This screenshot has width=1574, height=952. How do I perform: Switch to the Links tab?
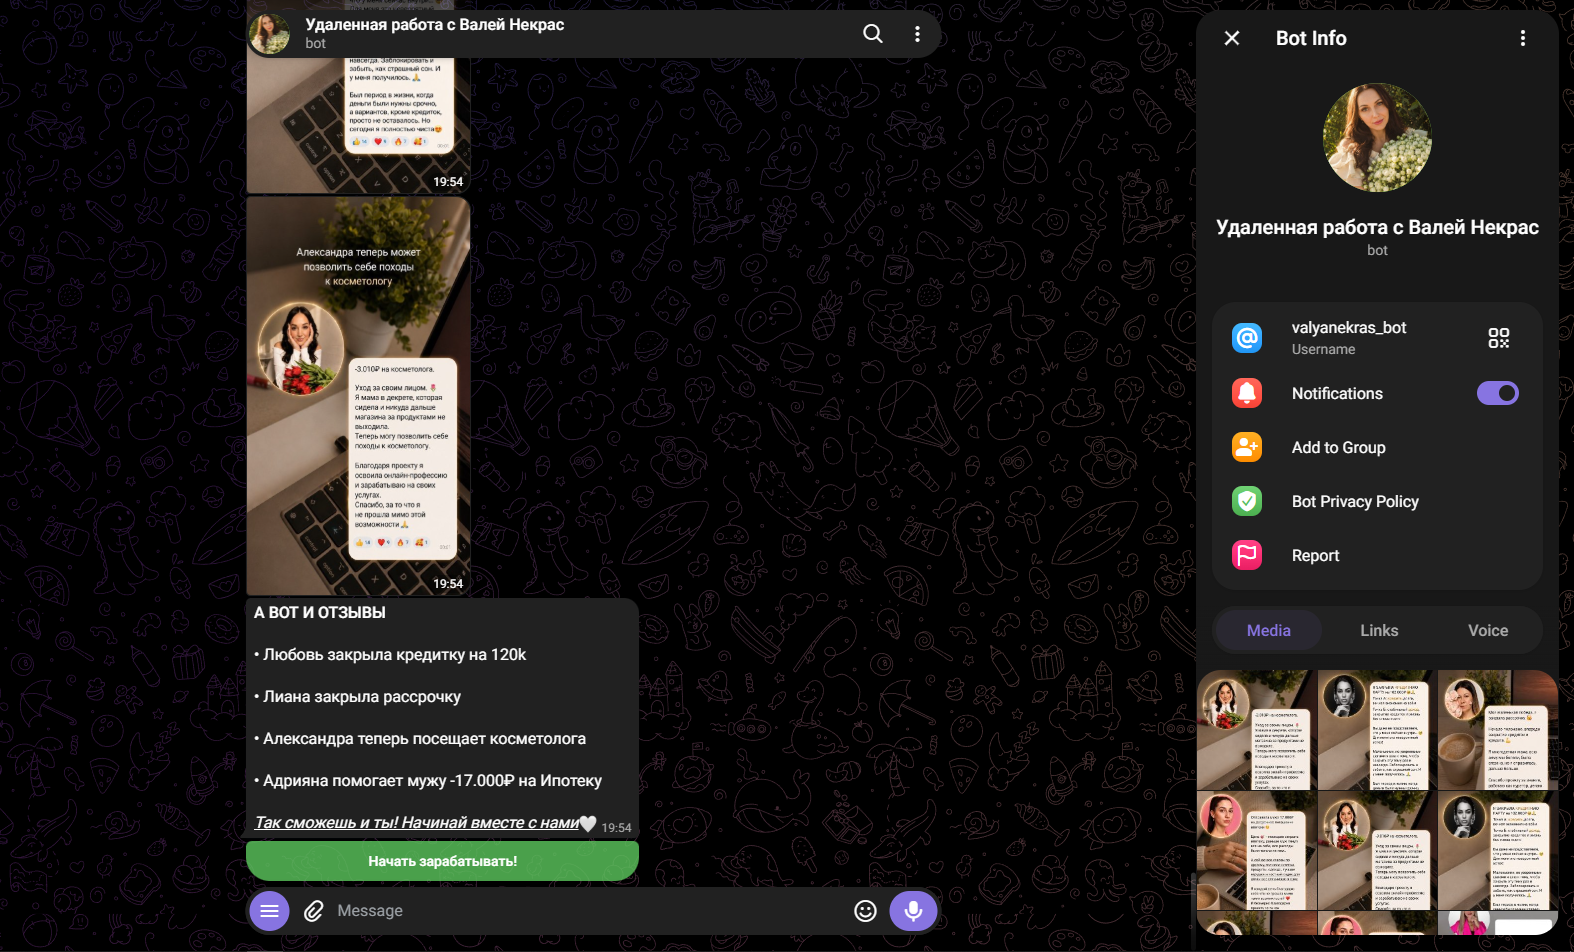click(1379, 630)
